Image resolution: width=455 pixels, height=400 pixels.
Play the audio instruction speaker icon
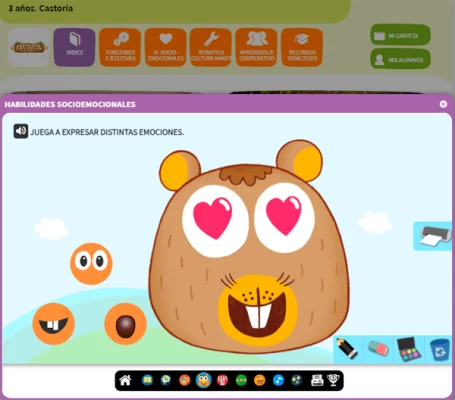(21, 131)
